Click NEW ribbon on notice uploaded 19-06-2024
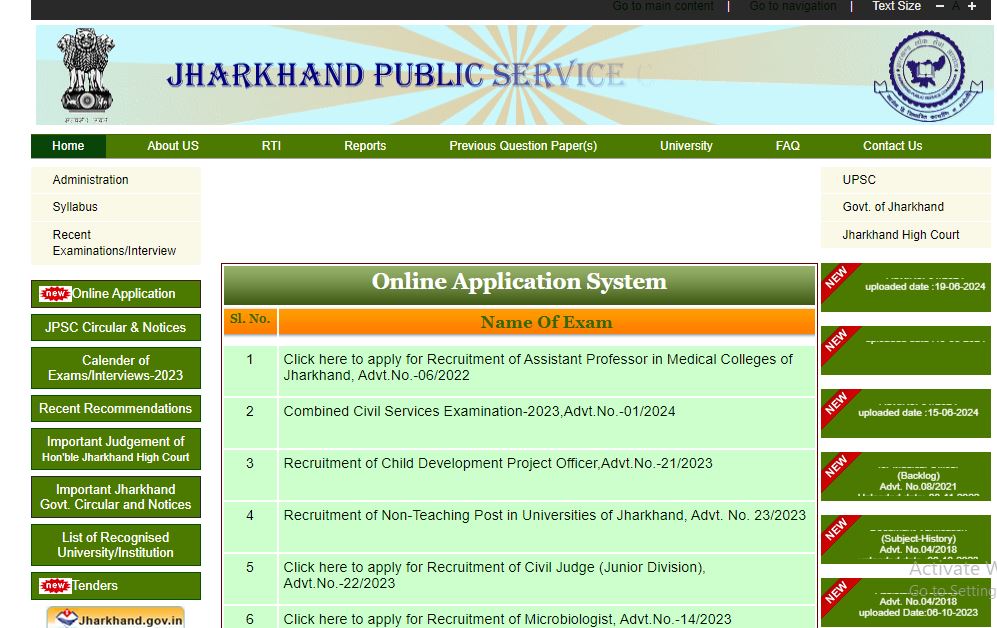Screen dimensions: 997x628 pos(837,278)
